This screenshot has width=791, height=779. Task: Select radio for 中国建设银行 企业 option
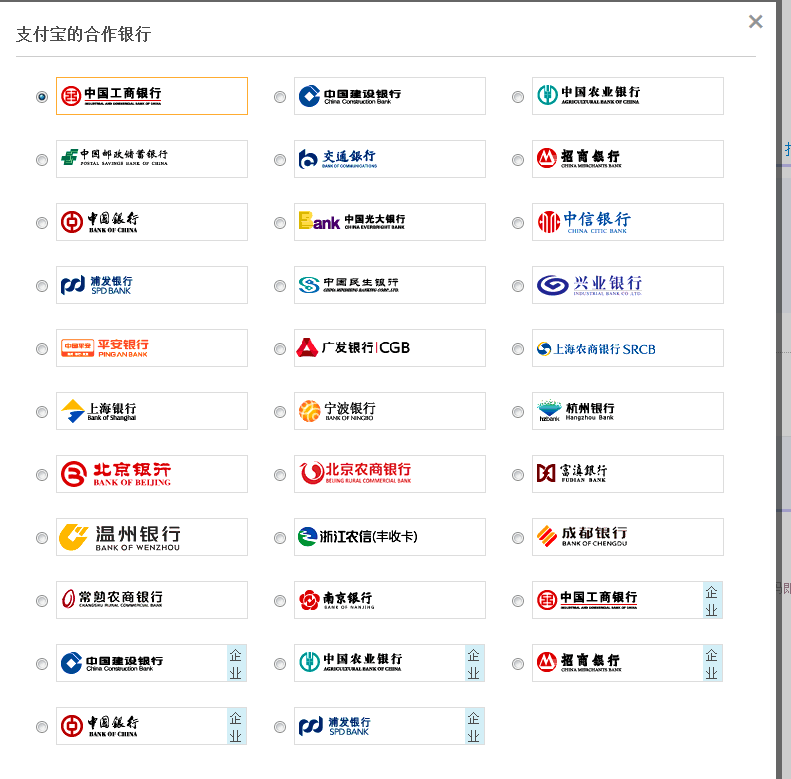tap(42, 664)
